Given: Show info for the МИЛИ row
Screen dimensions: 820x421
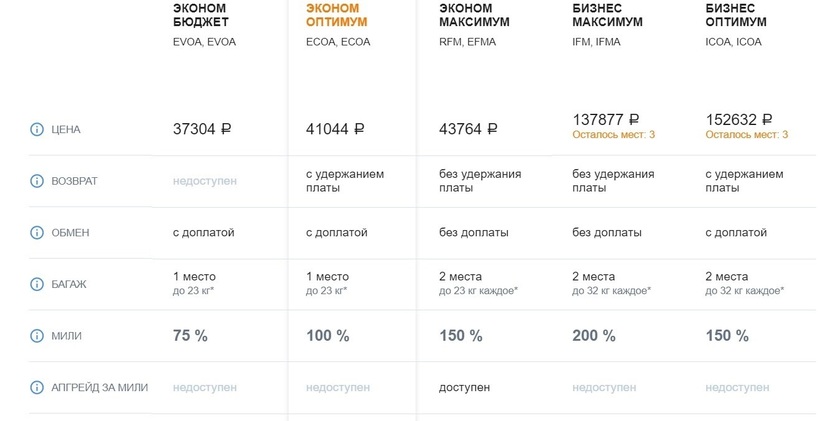Looking at the screenshot, I should pyautogui.click(x=37, y=336).
